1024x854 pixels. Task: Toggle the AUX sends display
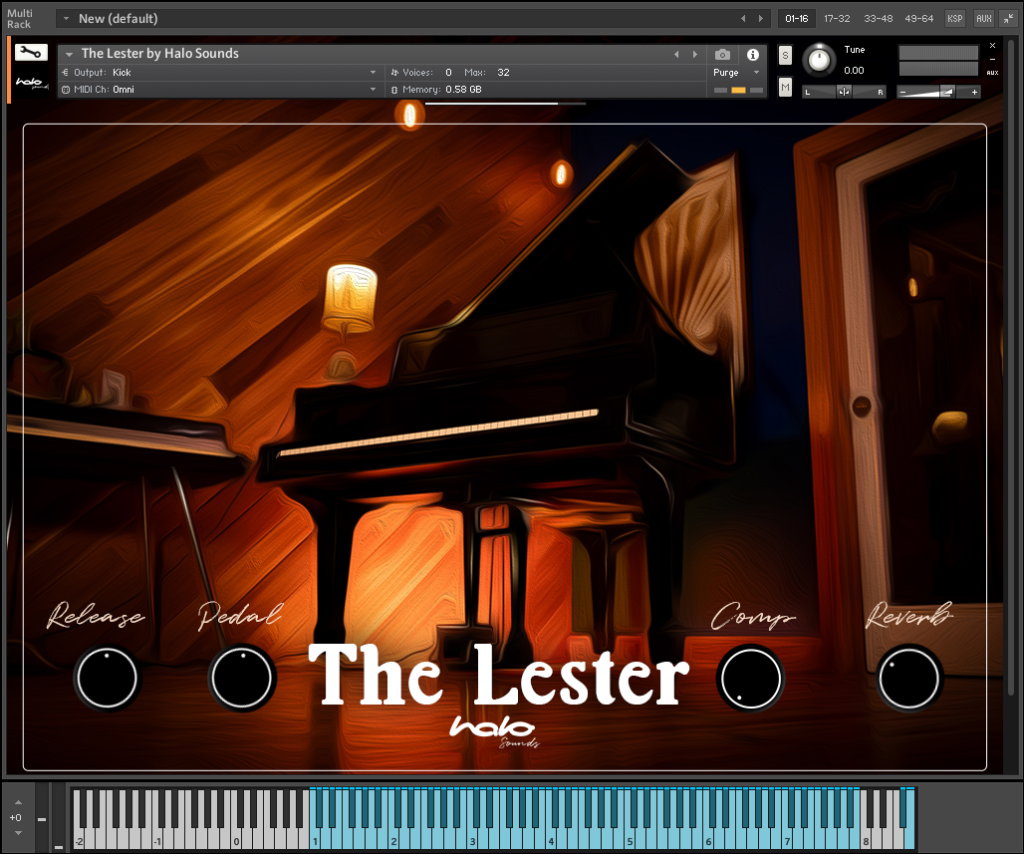991,73
